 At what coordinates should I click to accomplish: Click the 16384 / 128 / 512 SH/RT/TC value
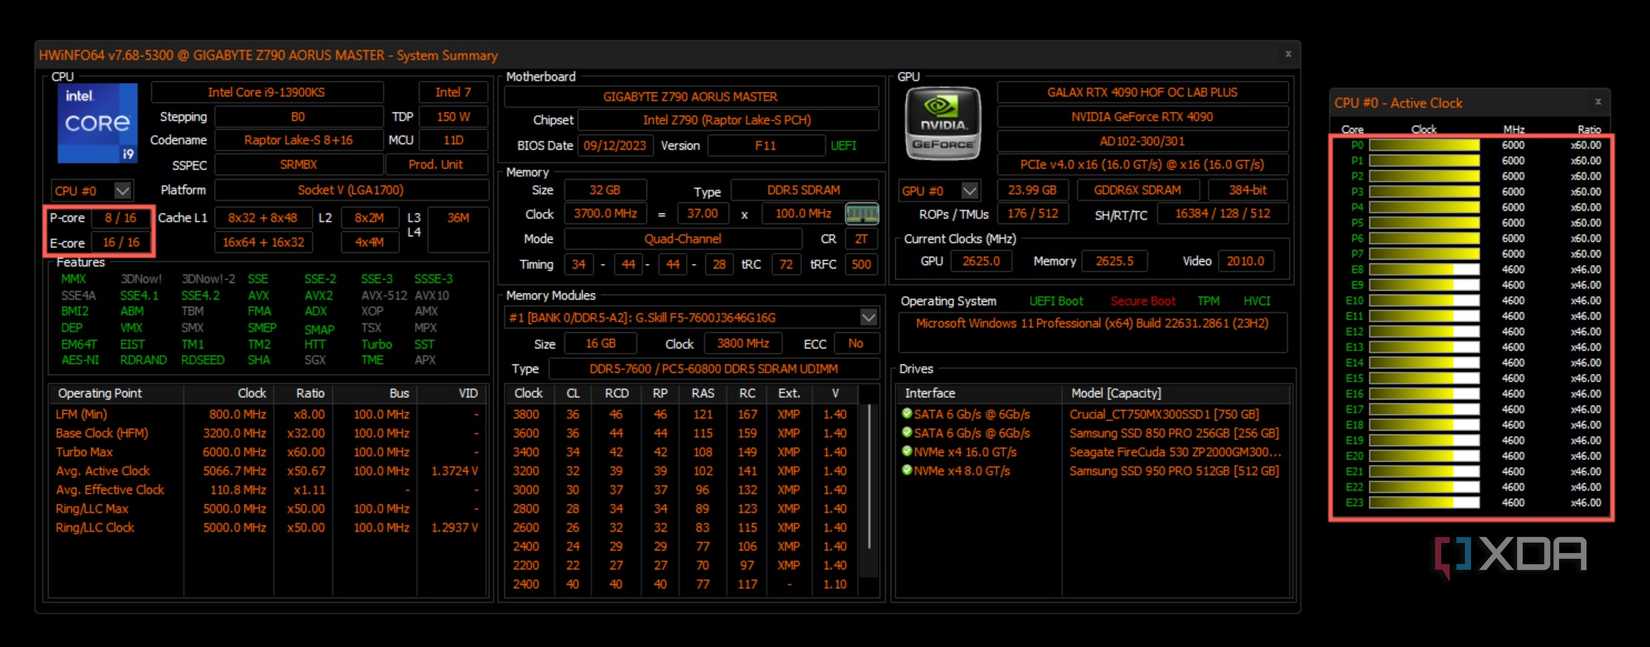click(x=1222, y=214)
